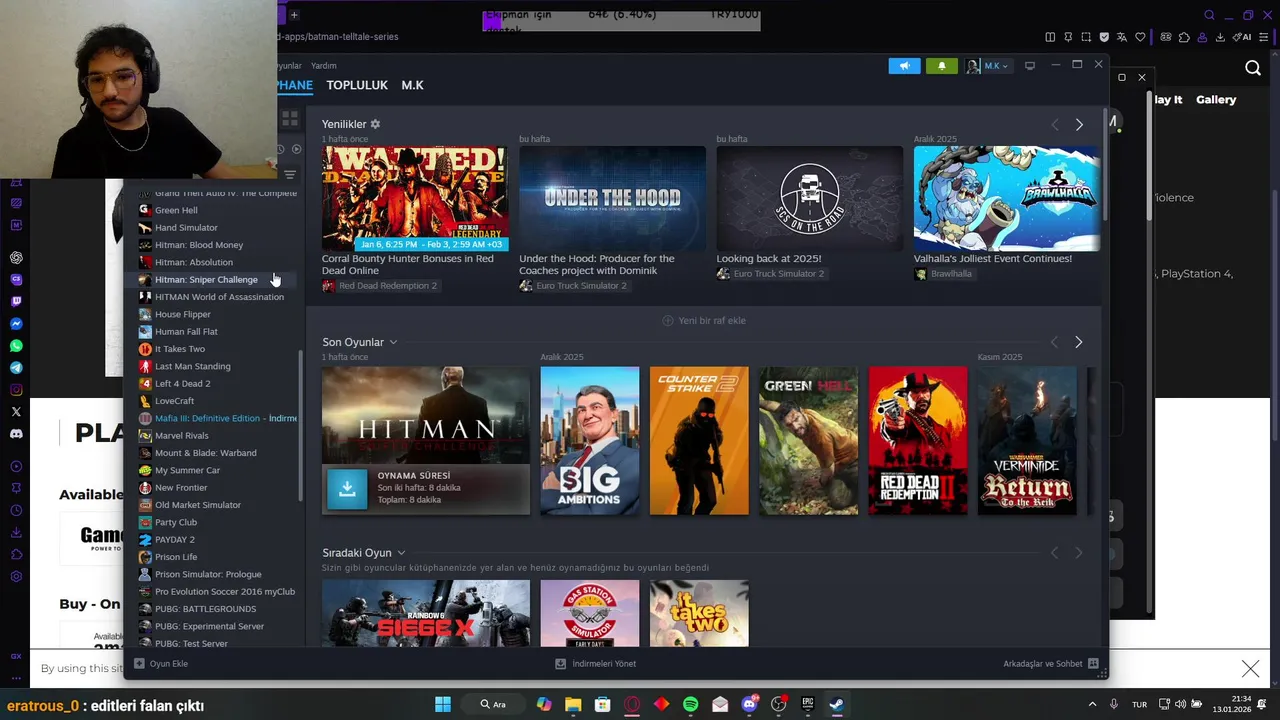The height and width of the screenshot is (720, 1280).
Task: Click the webpage search magnifier icon
Action: (1253, 68)
